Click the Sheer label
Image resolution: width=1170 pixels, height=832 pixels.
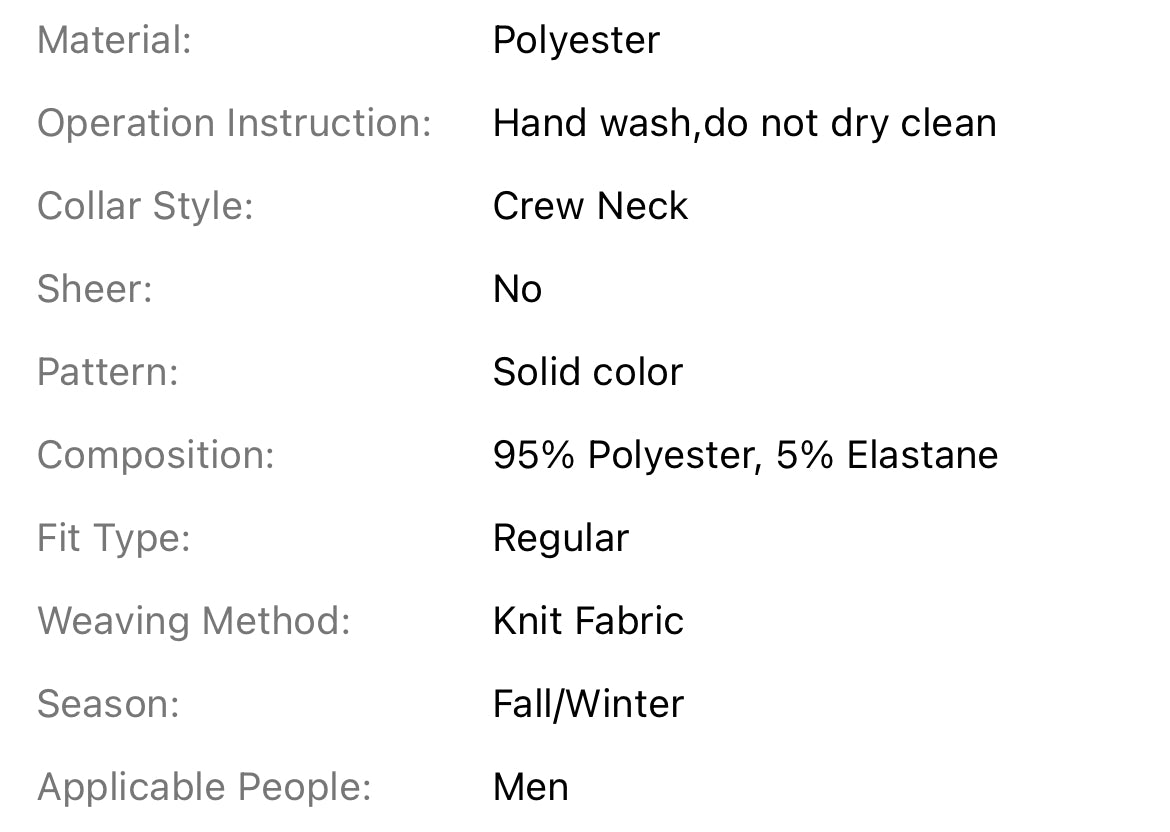94,290
